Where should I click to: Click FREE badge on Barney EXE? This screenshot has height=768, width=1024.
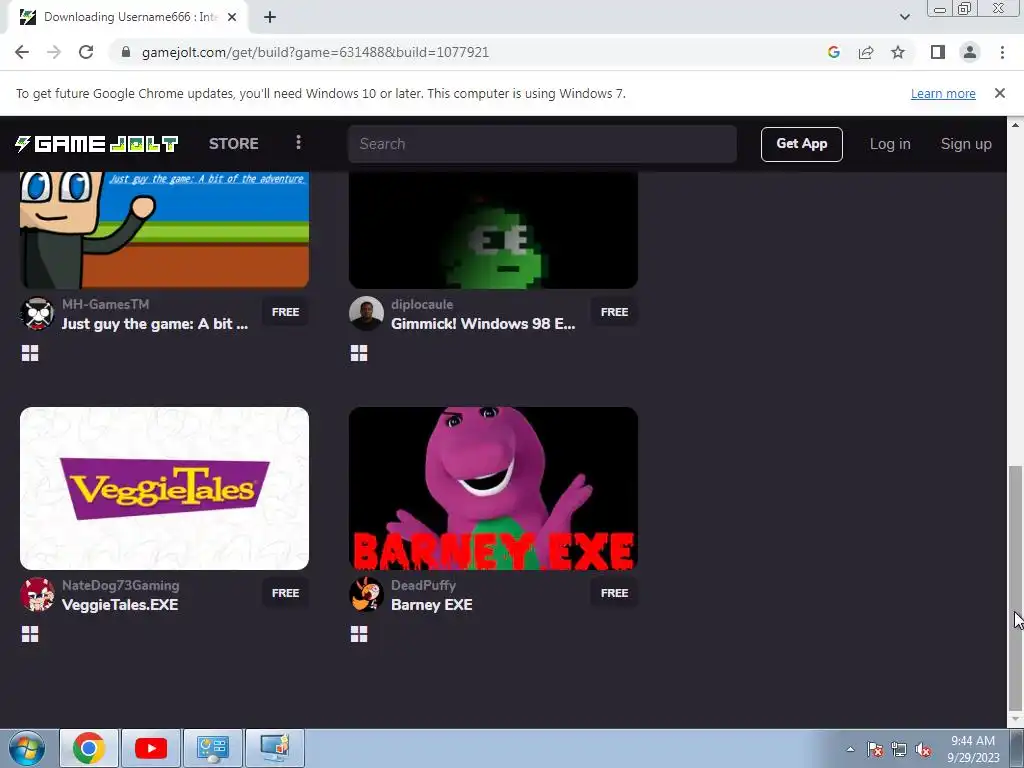[614, 593]
